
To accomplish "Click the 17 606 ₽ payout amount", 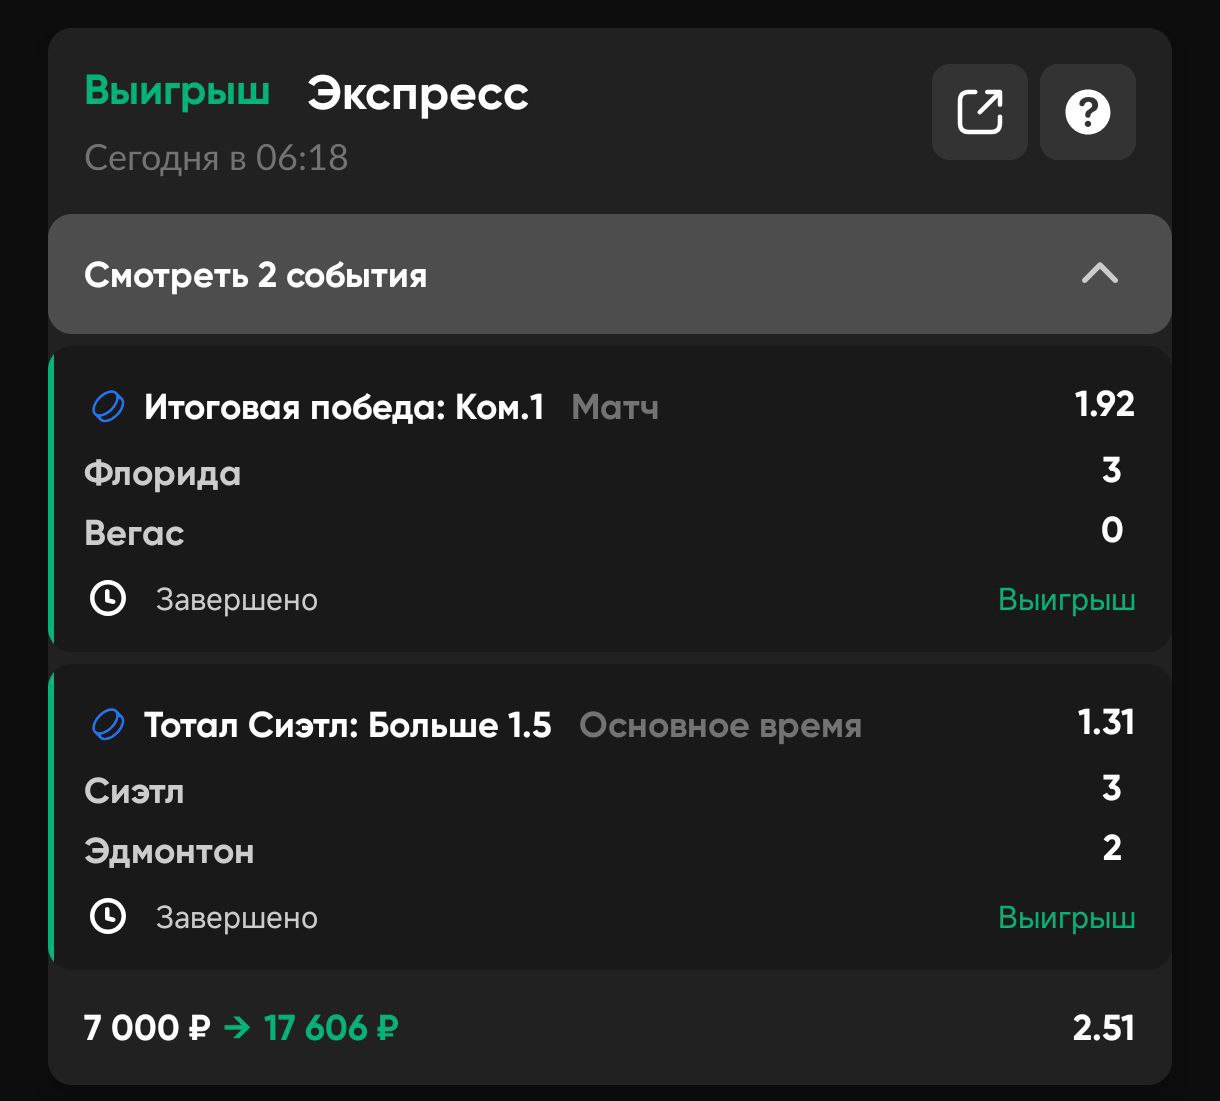I will pos(331,1028).
